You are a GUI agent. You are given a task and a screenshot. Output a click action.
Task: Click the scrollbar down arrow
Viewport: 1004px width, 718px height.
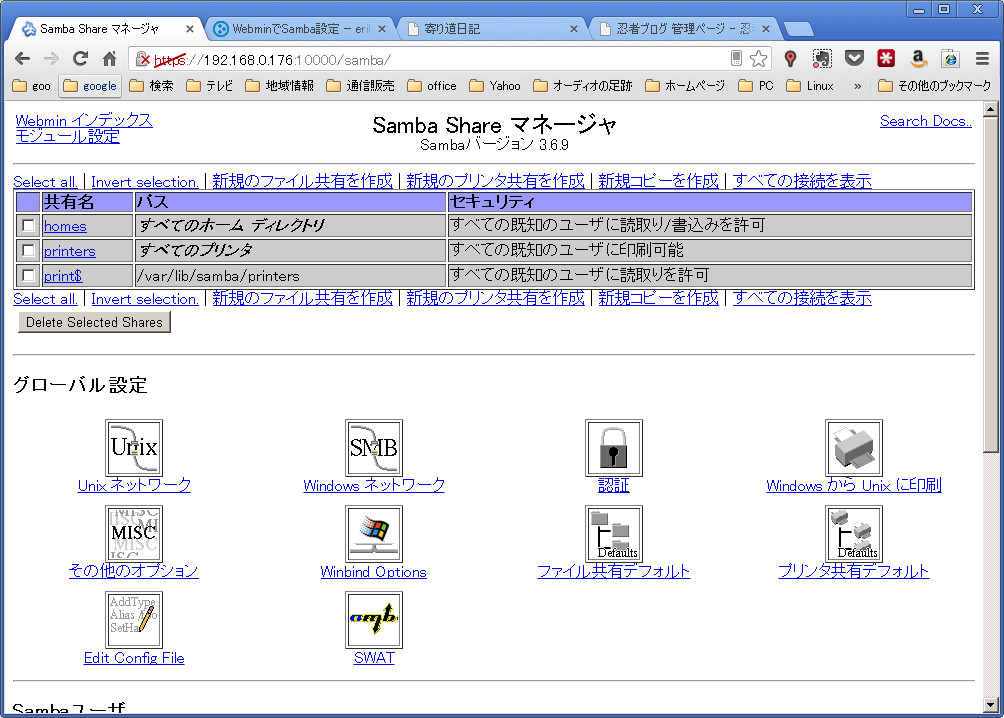[x=991, y=706]
